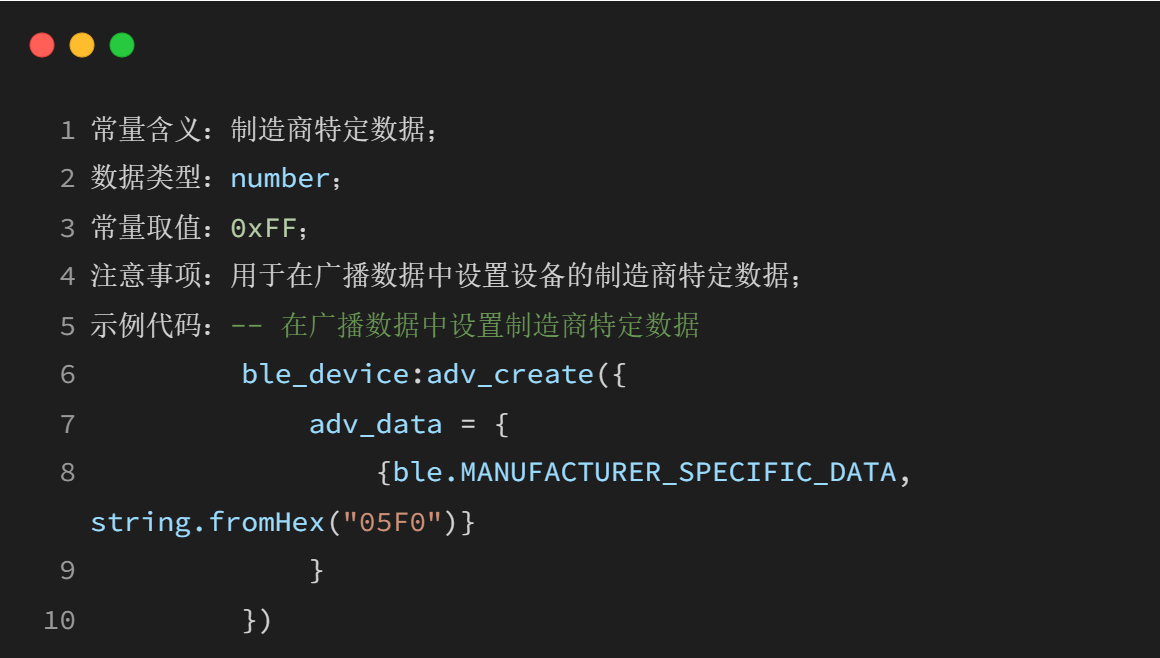
Task: Click the blue word "number"
Action: [x=280, y=179]
